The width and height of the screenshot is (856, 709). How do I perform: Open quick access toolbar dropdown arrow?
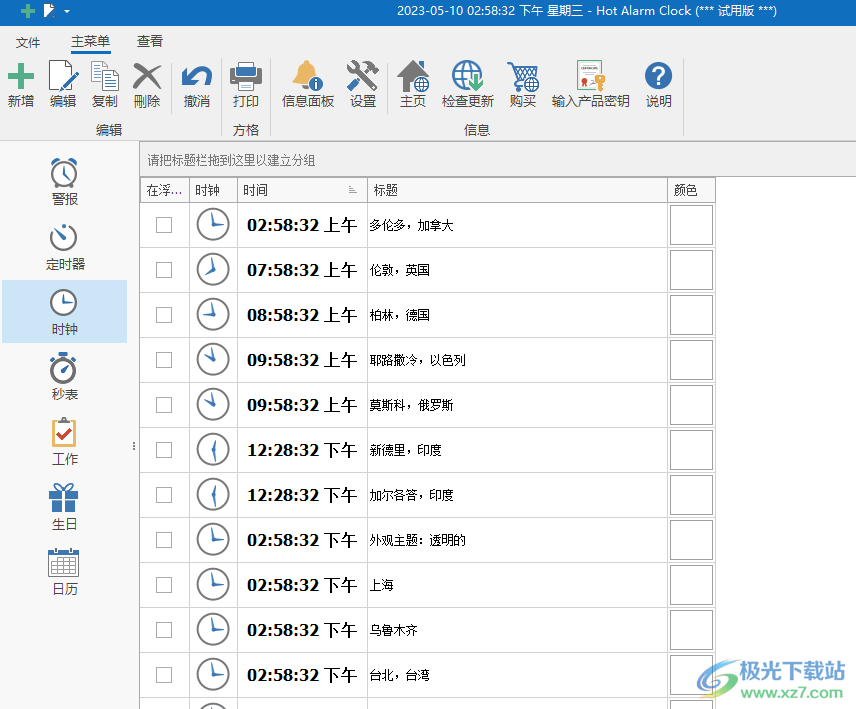click(67, 11)
